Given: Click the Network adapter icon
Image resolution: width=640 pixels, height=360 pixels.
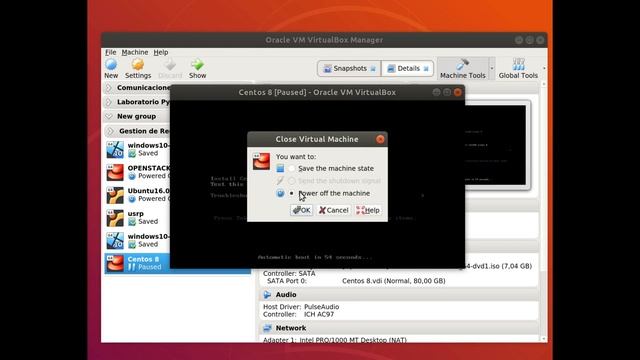Looking at the screenshot, I should 267,328.
